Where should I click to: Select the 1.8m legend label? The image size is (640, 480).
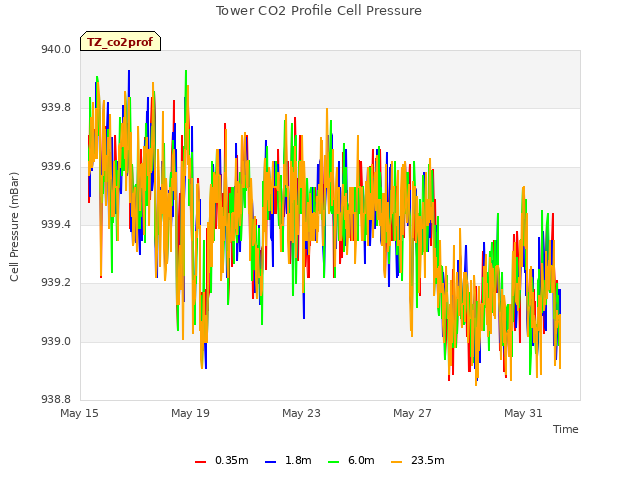click(298, 460)
